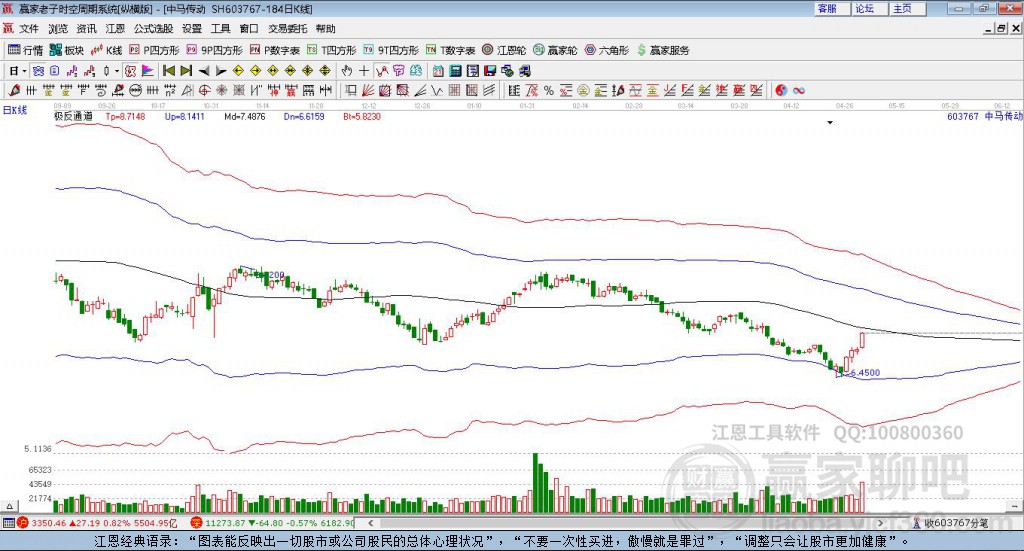Open the 公式选股 menu
Screen dimensions: 1024x551
coord(153,29)
